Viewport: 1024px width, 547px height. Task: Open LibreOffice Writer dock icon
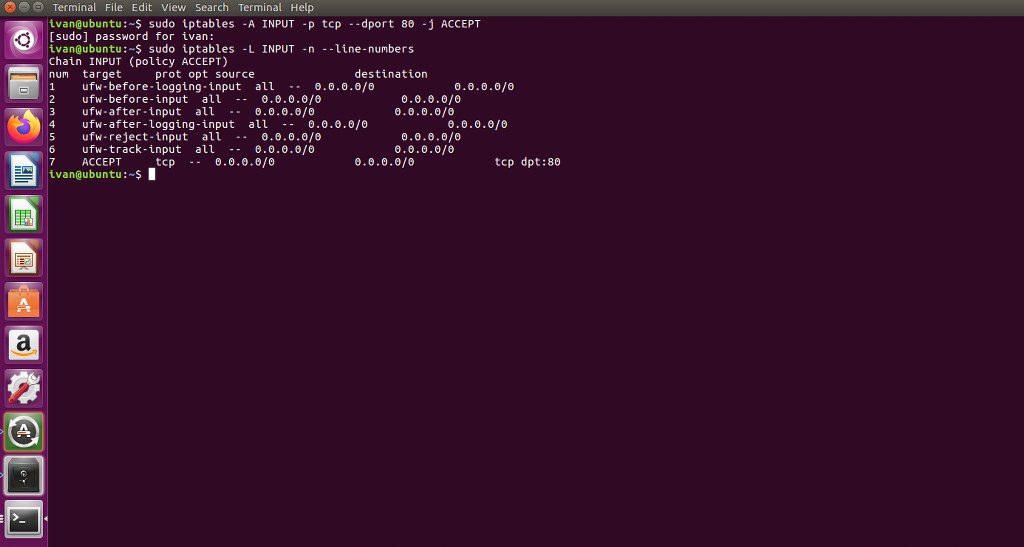click(24, 170)
